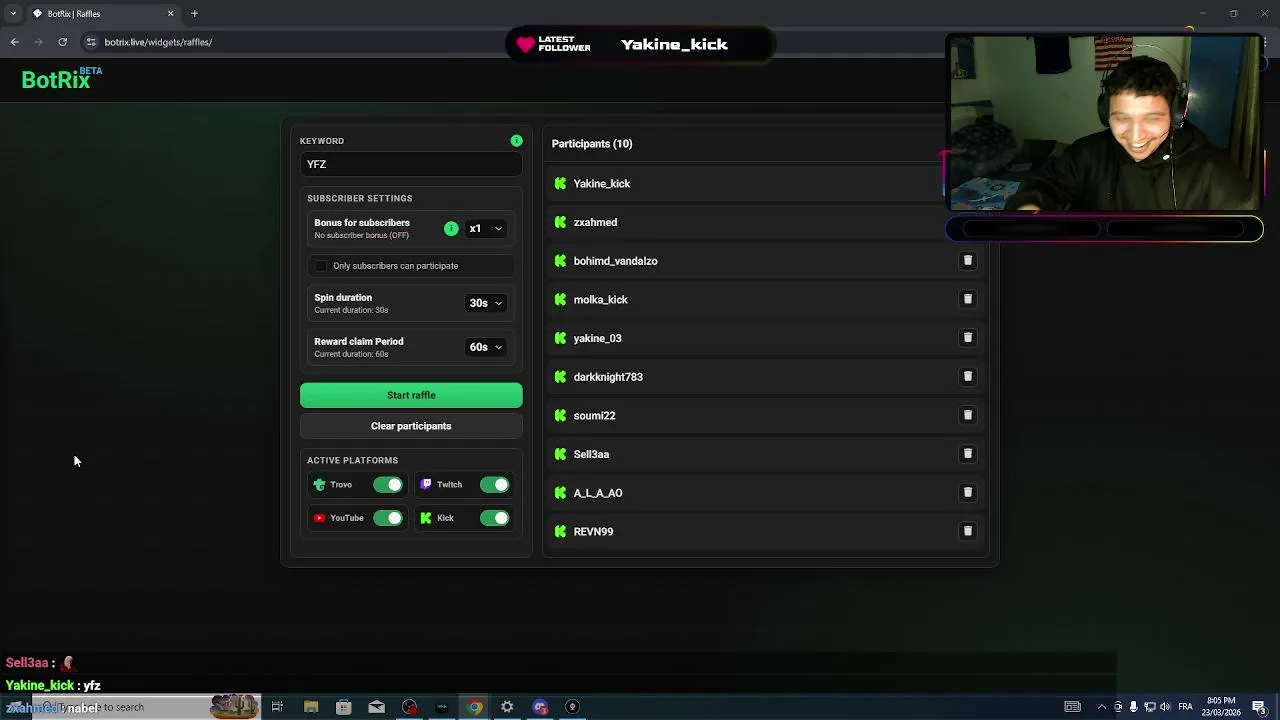The image size is (1280, 720).
Task: Turn off the Kick platform switch
Action: pyautogui.click(x=494, y=518)
